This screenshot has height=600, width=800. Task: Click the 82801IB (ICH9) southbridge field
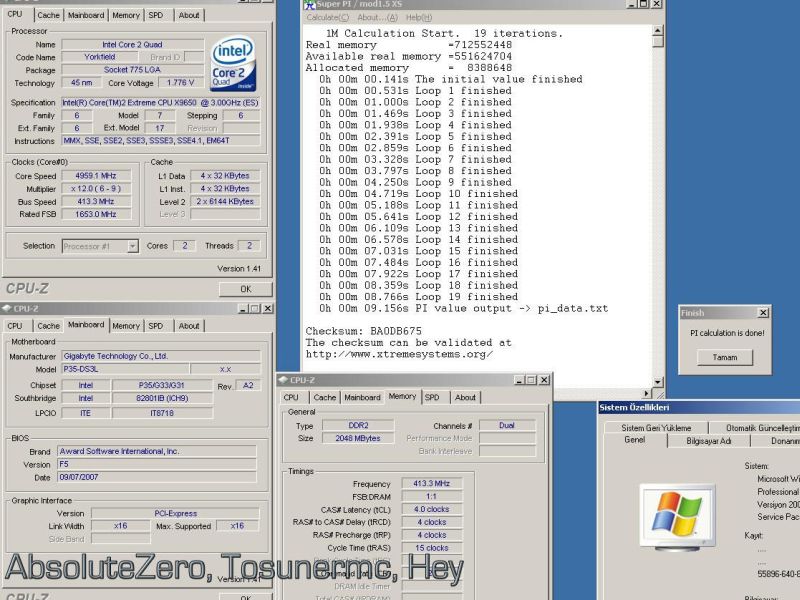click(x=162, y=398)
